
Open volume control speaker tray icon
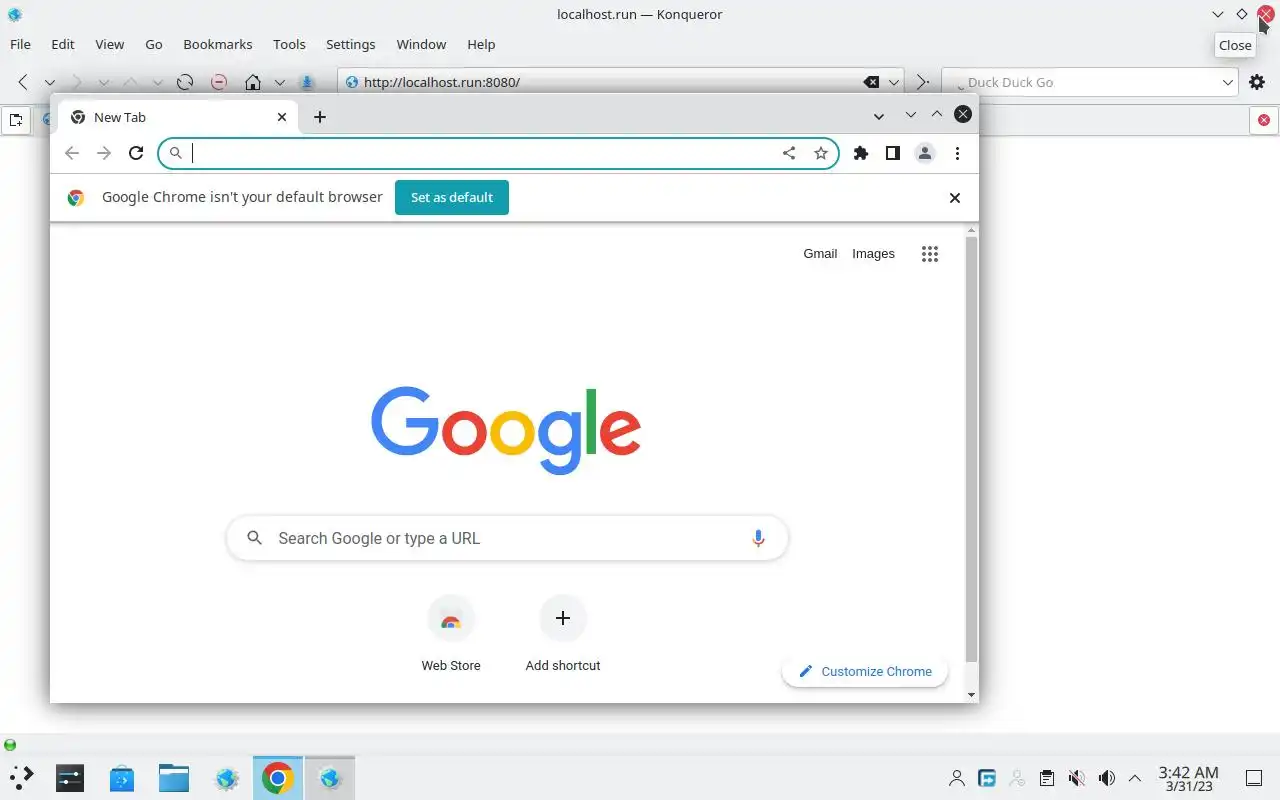pos(1106,778)
